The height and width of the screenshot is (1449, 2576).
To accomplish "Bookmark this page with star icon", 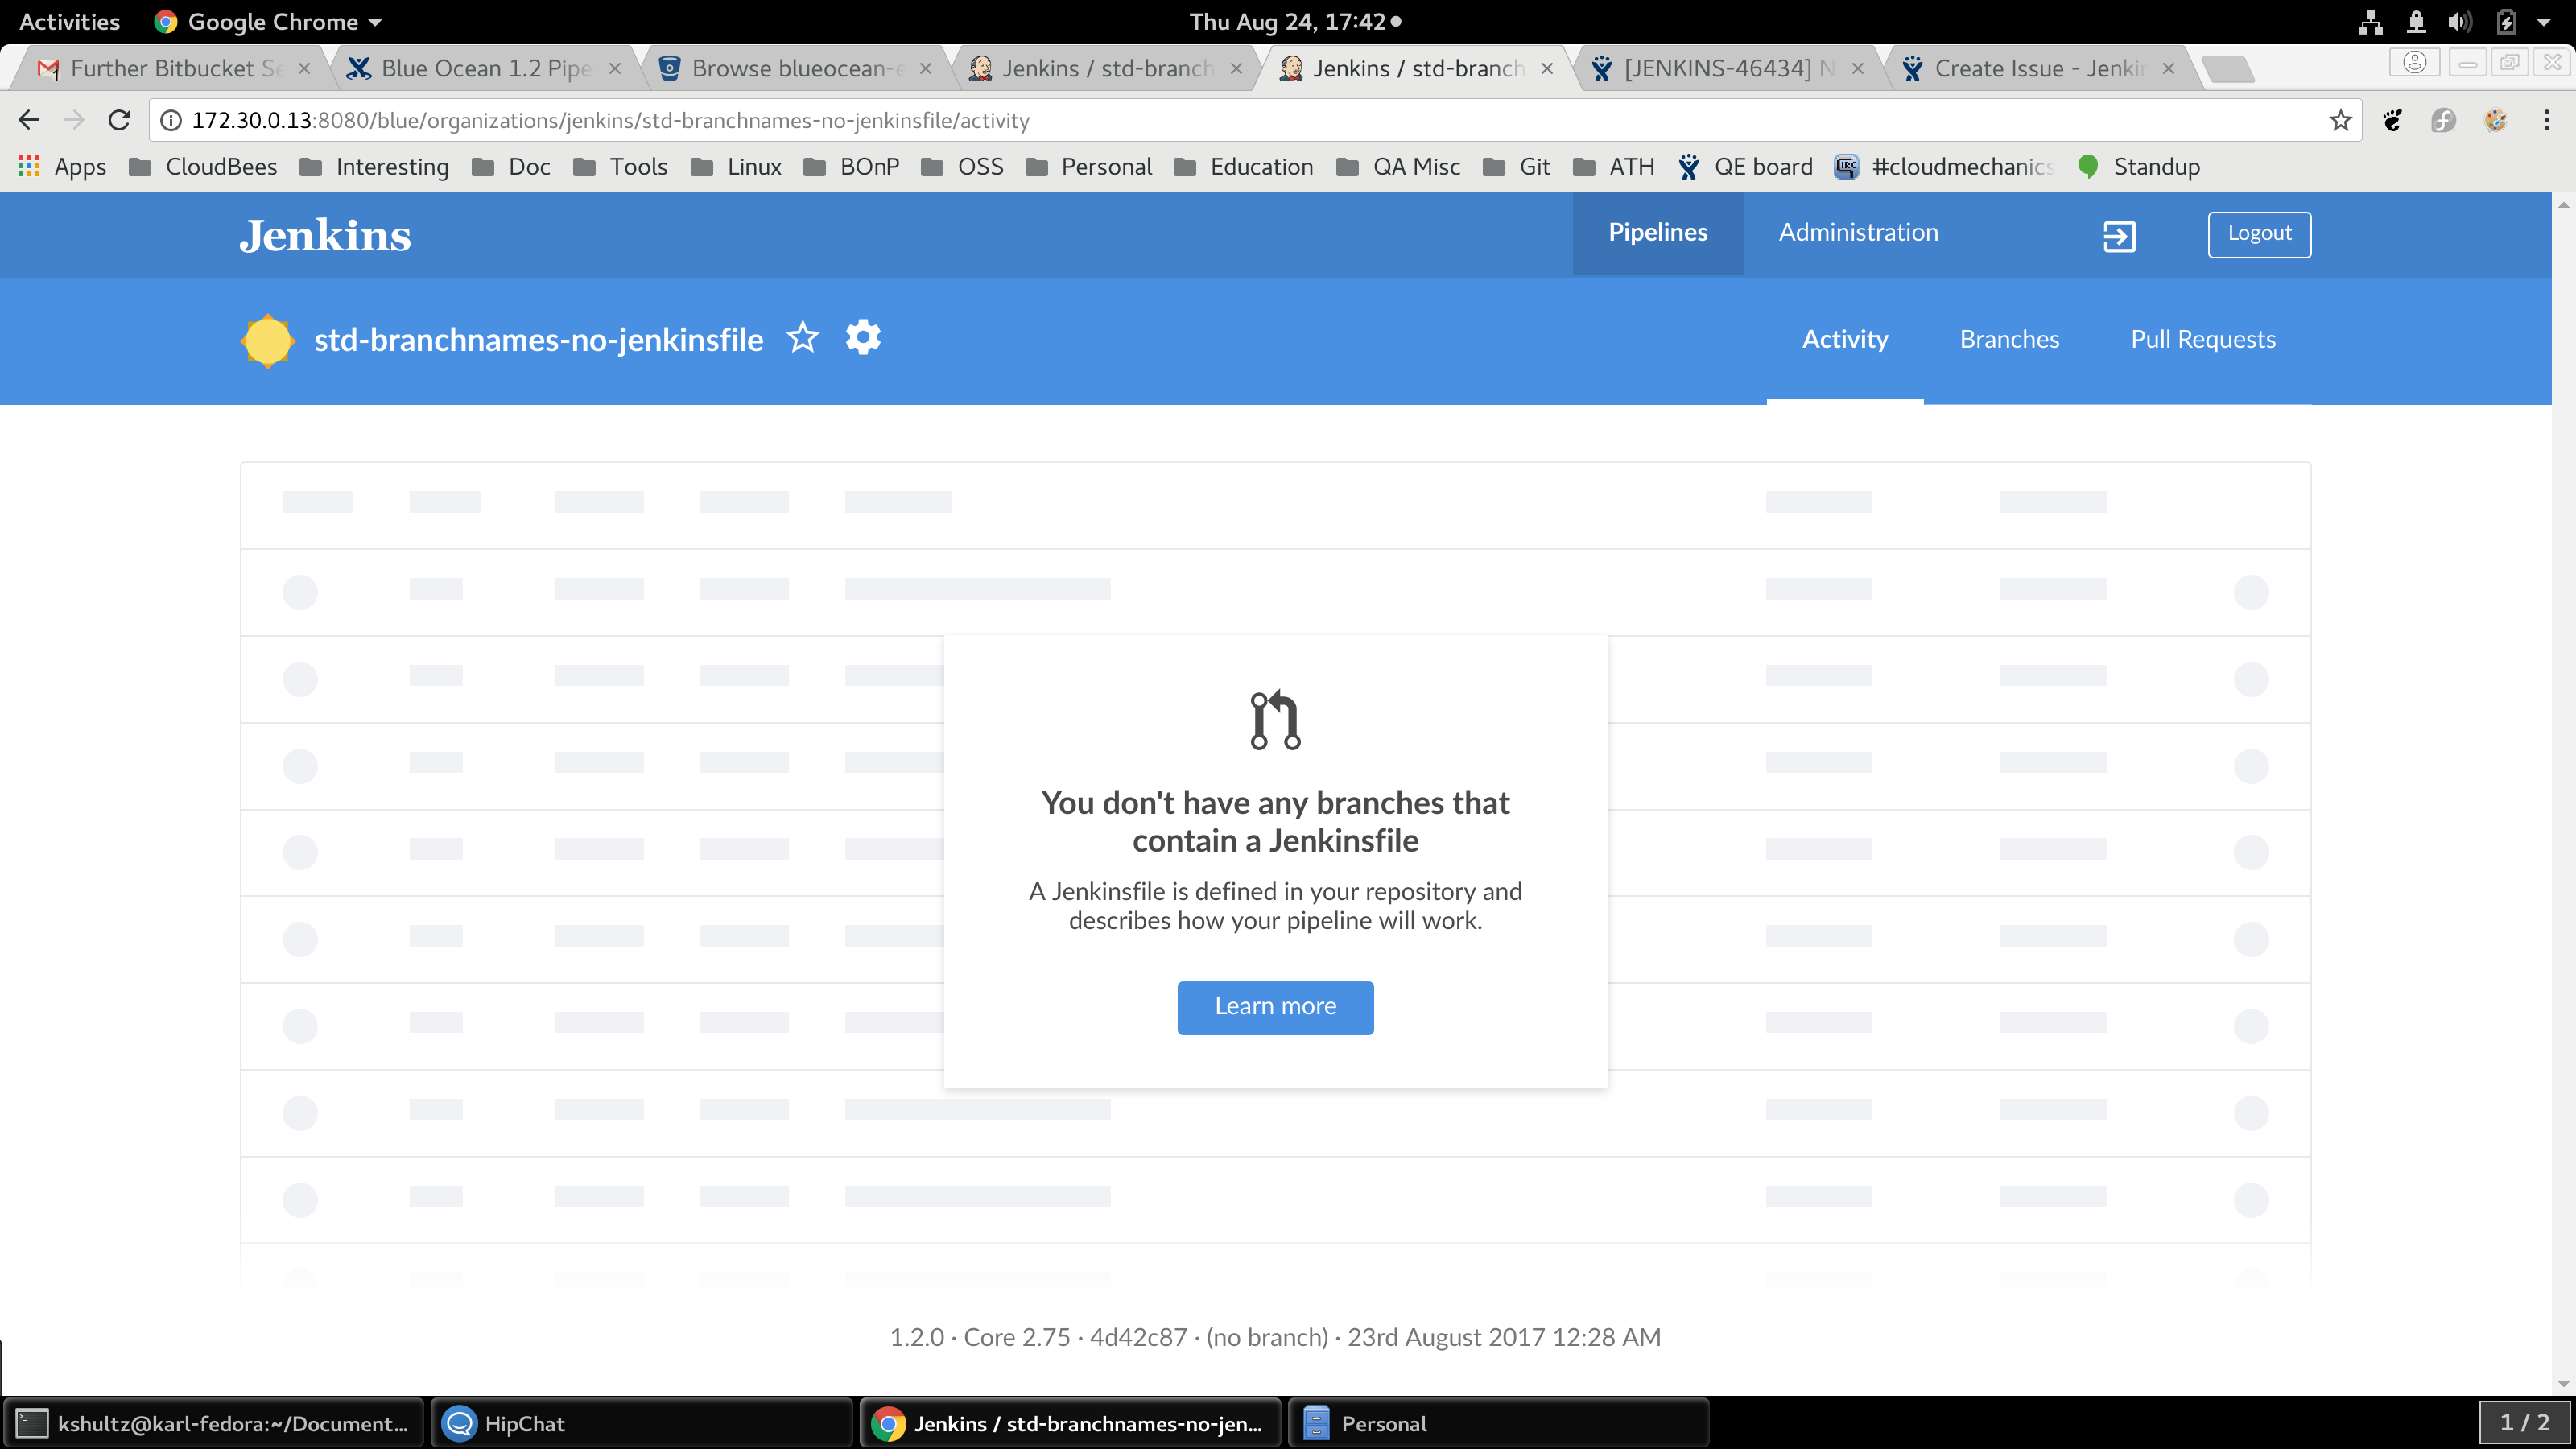I will [x=2340, y=121].
